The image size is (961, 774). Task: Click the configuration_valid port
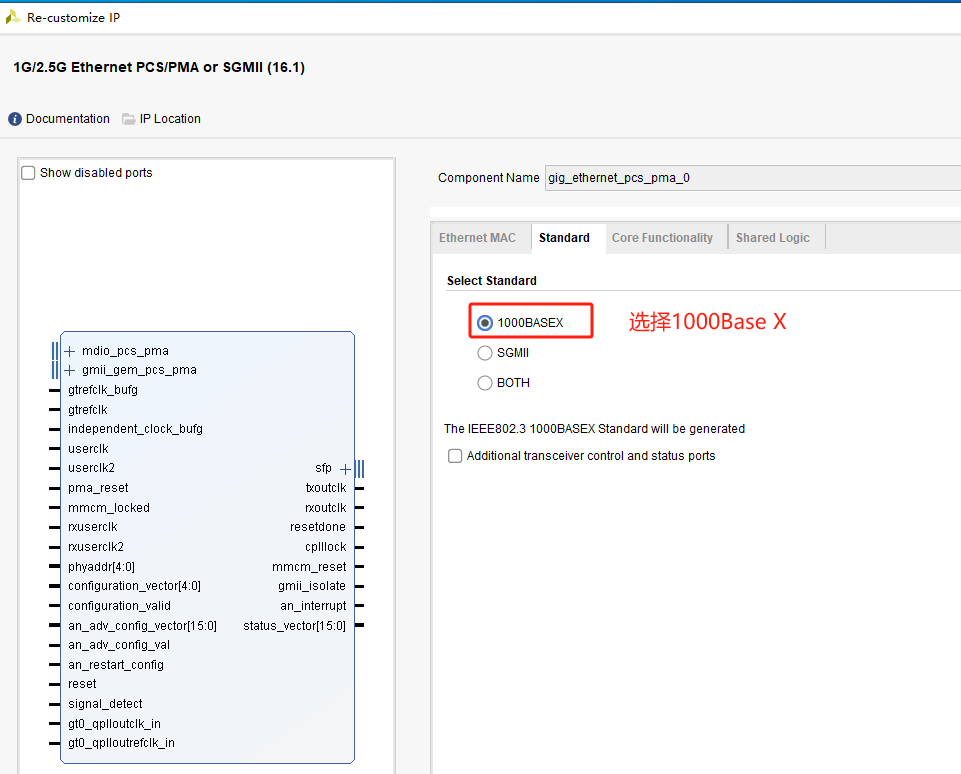[x=120, y=605]
